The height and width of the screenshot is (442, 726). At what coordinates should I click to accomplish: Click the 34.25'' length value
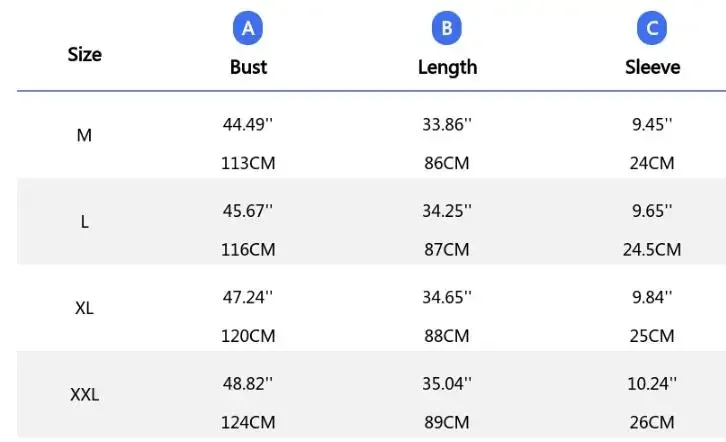tap(447, 211)
